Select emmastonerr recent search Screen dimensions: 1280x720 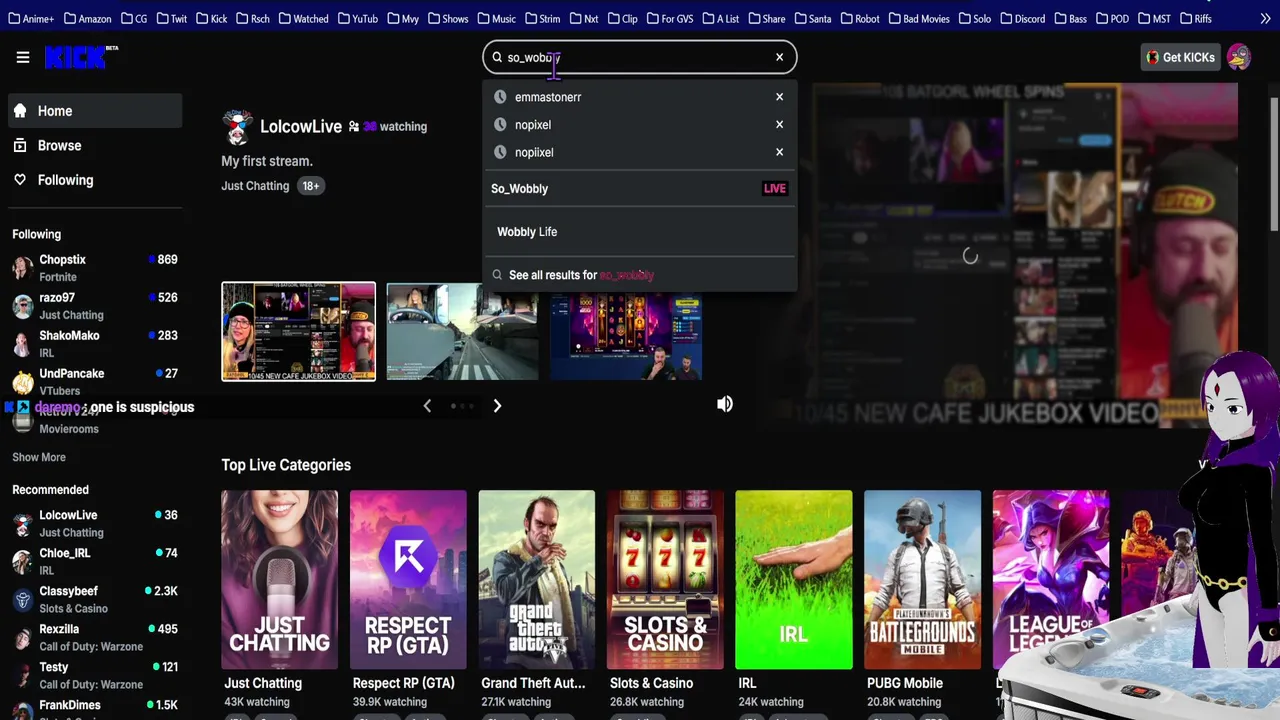coord(548,97)
